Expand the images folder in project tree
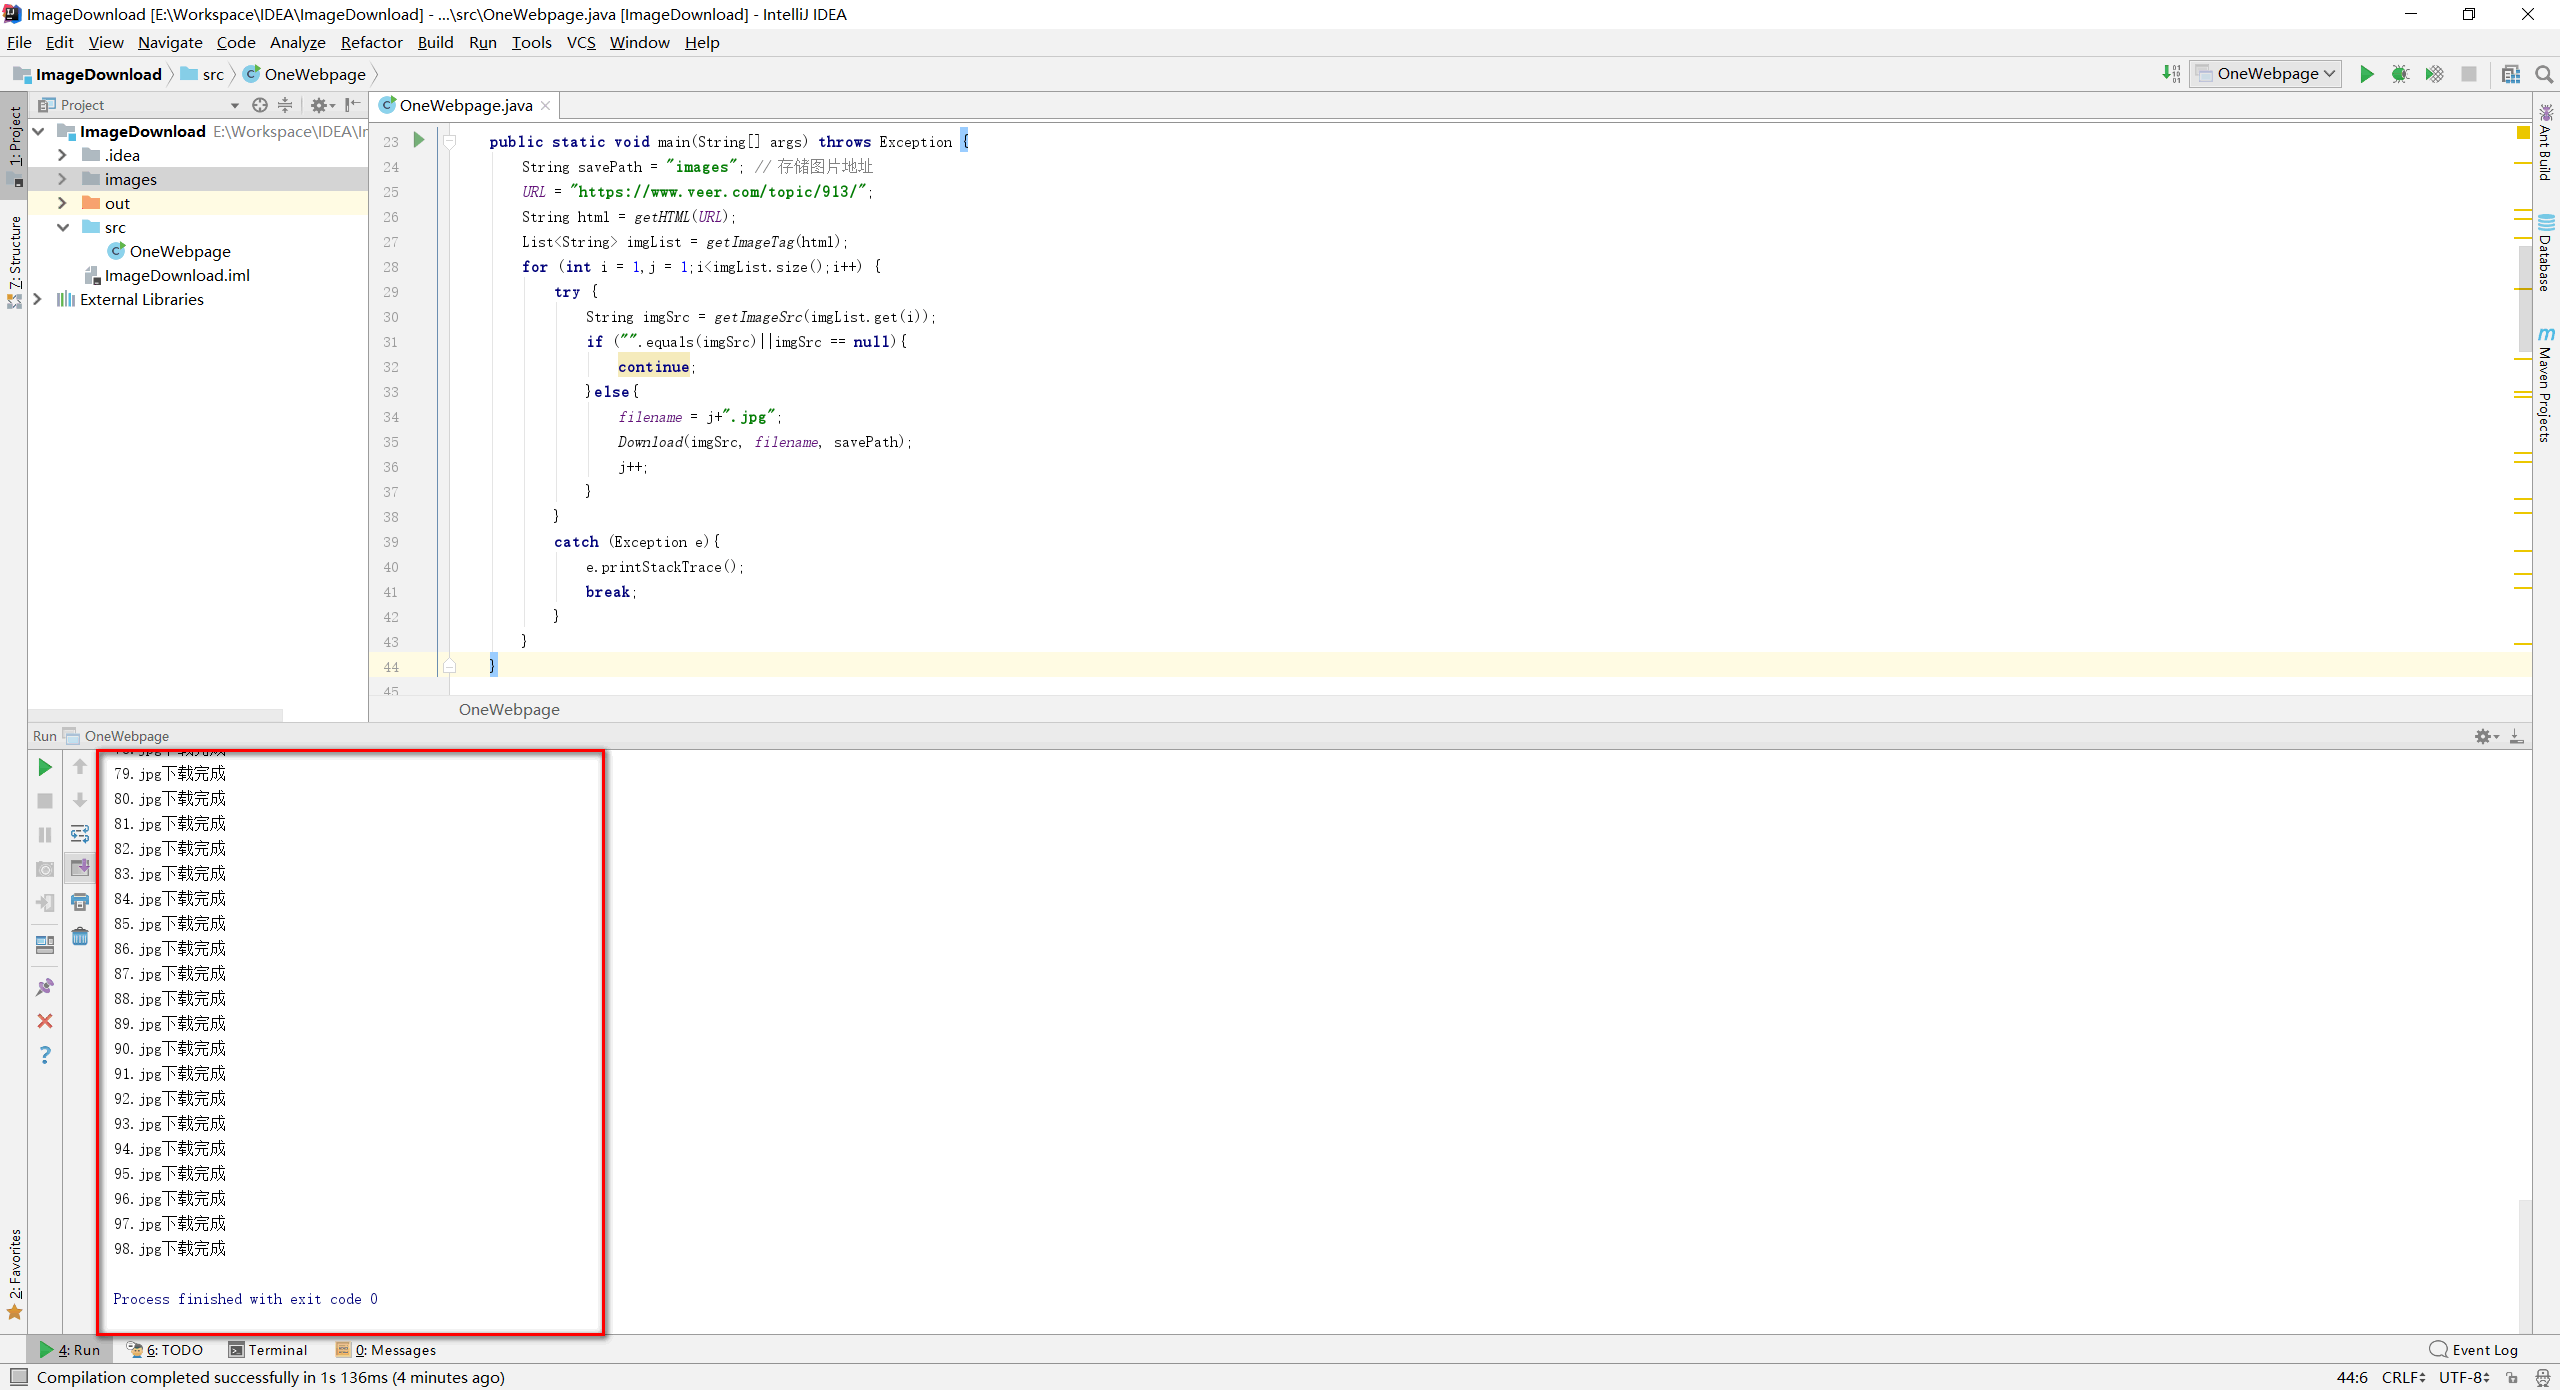Screen dimensions: 2560x1390 tap(62, 179)
